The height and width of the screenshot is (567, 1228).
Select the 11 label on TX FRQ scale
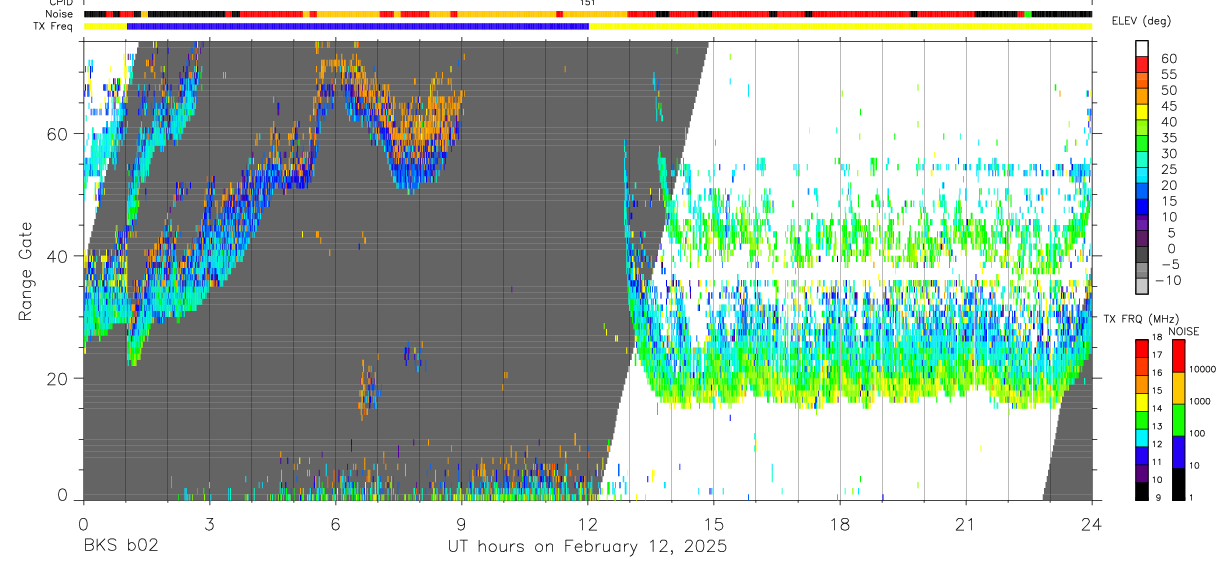point(1157,462)
